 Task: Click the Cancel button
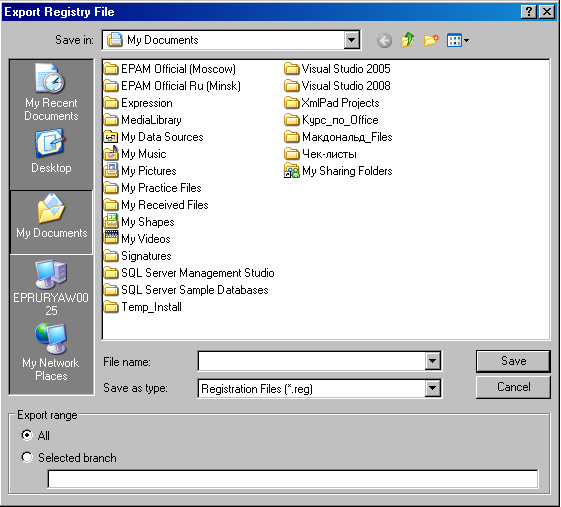click(x=513, y=387)
